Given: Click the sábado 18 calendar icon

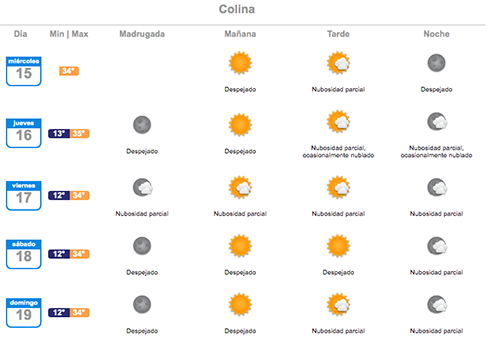Looking at the screenshot, I should click(24, 254).
